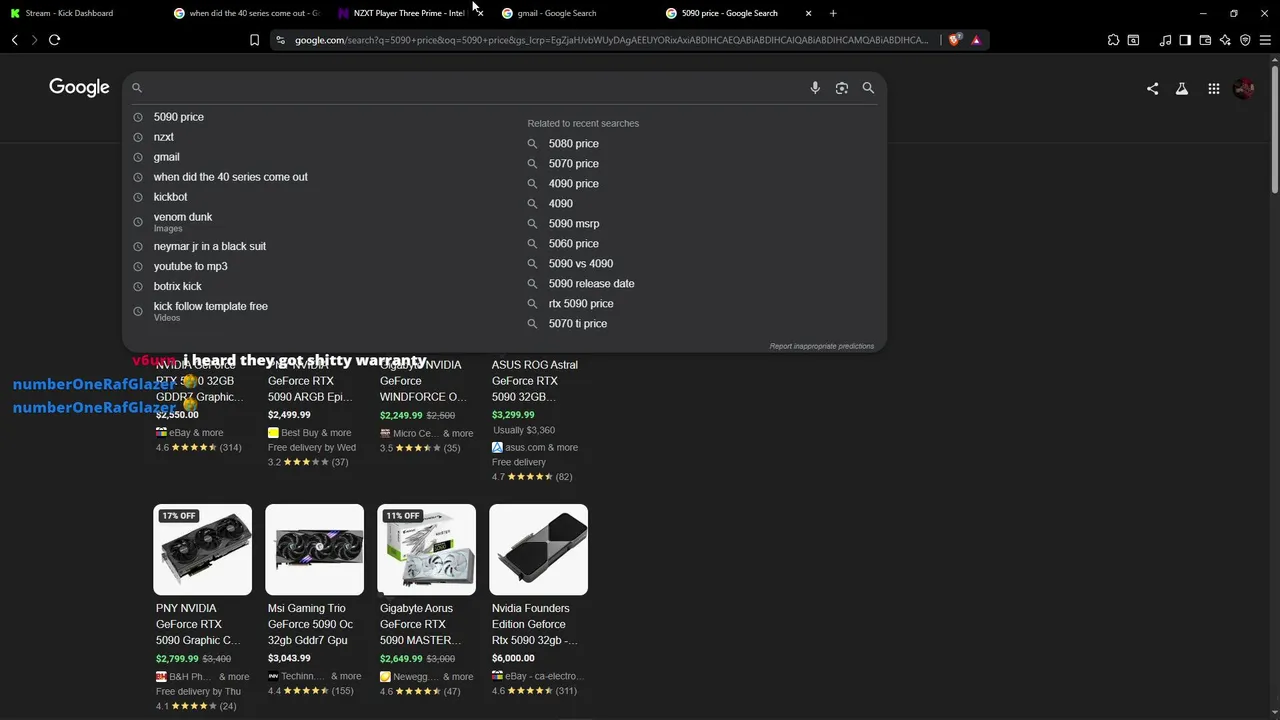Click the Google share icon
Viewport: 1280px width, 720px height.
tap(1152, 89)
